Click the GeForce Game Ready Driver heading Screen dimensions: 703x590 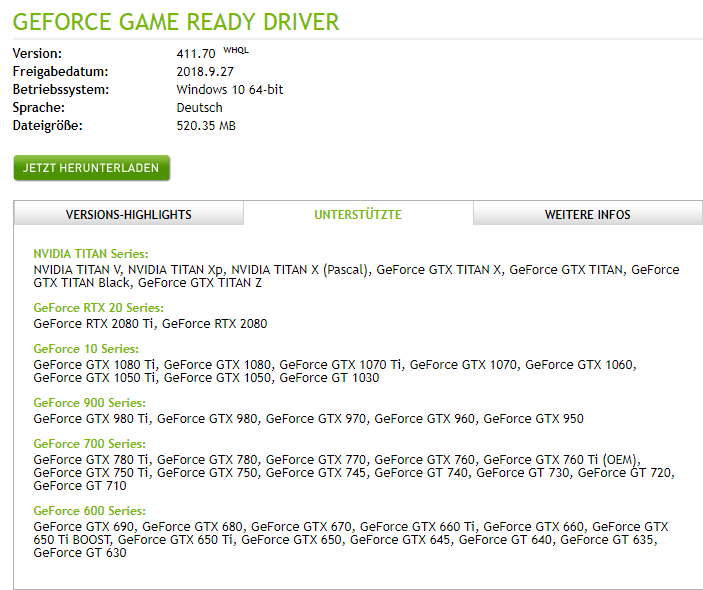point(176,22)
